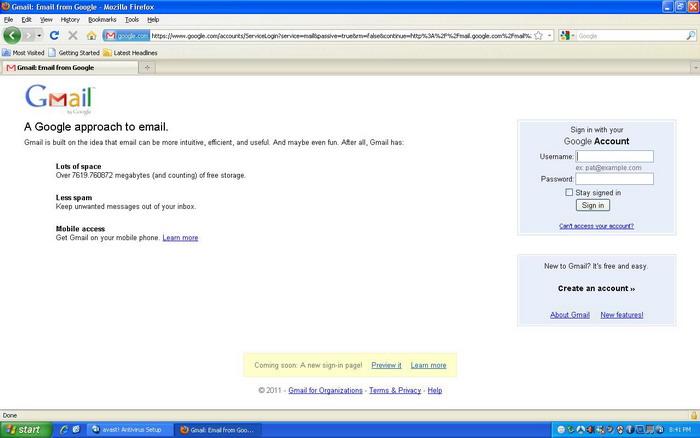Open the Tools menu
700x438 pixels.
pos(132,20)
